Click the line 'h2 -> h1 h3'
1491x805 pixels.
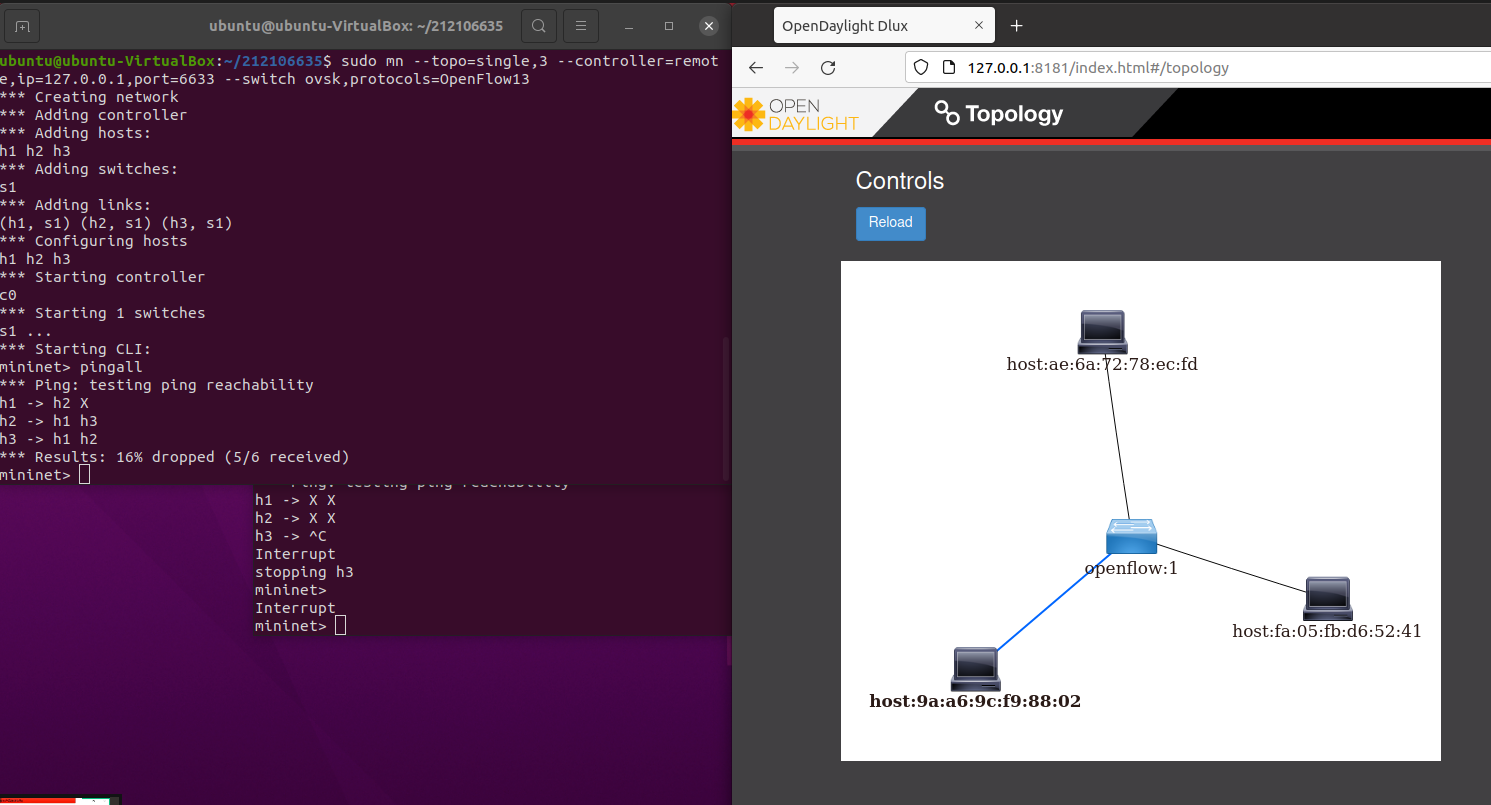click(49, 421)
